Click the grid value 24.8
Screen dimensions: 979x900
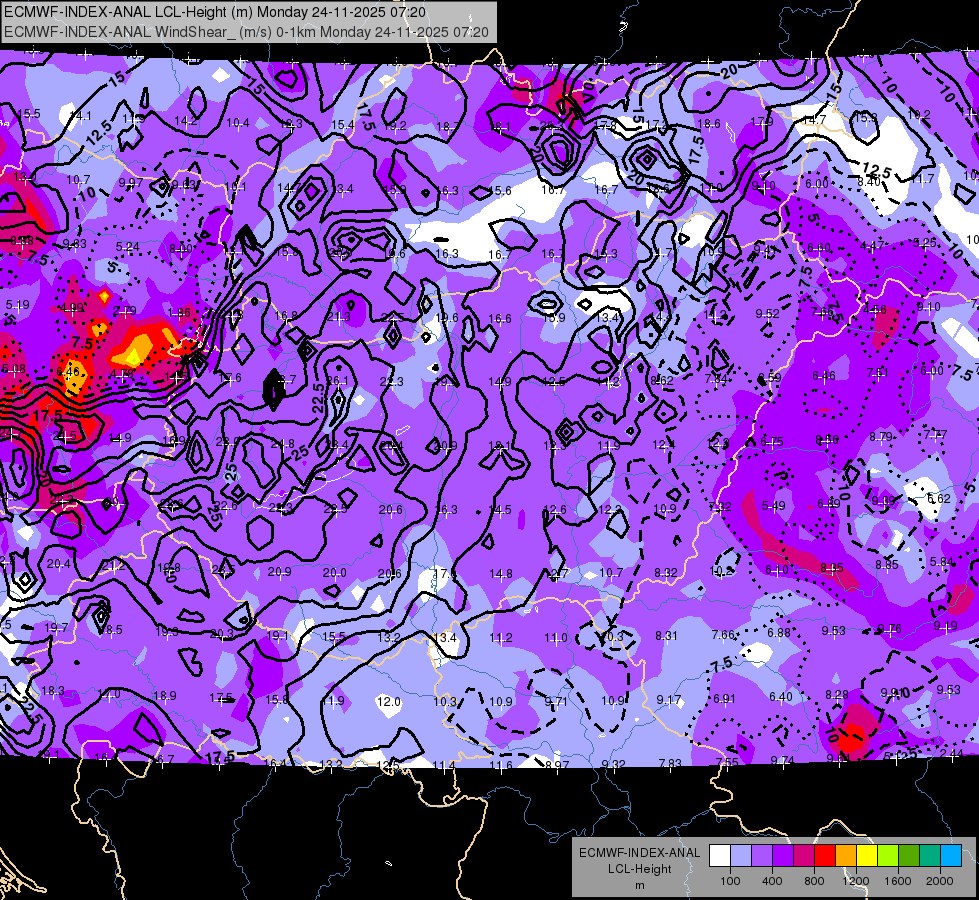(x=283, y=444)
